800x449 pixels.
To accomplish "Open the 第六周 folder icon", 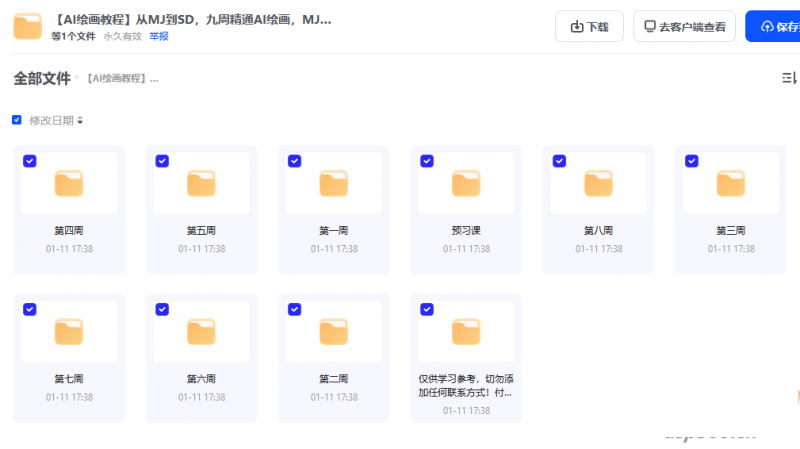I will tap(201, 331).
